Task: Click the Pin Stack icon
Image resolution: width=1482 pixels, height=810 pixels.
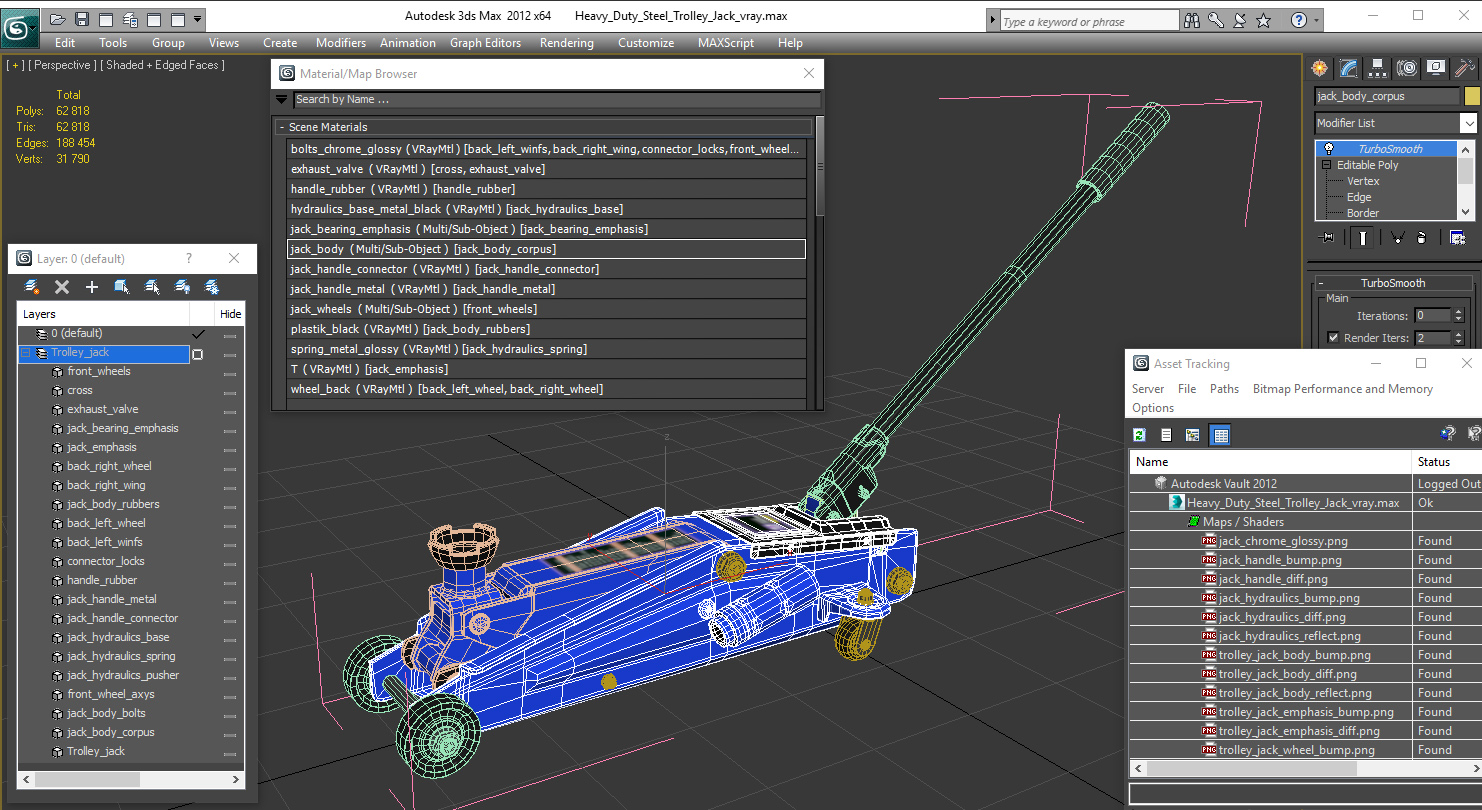Action: (x=1328, y=238)
